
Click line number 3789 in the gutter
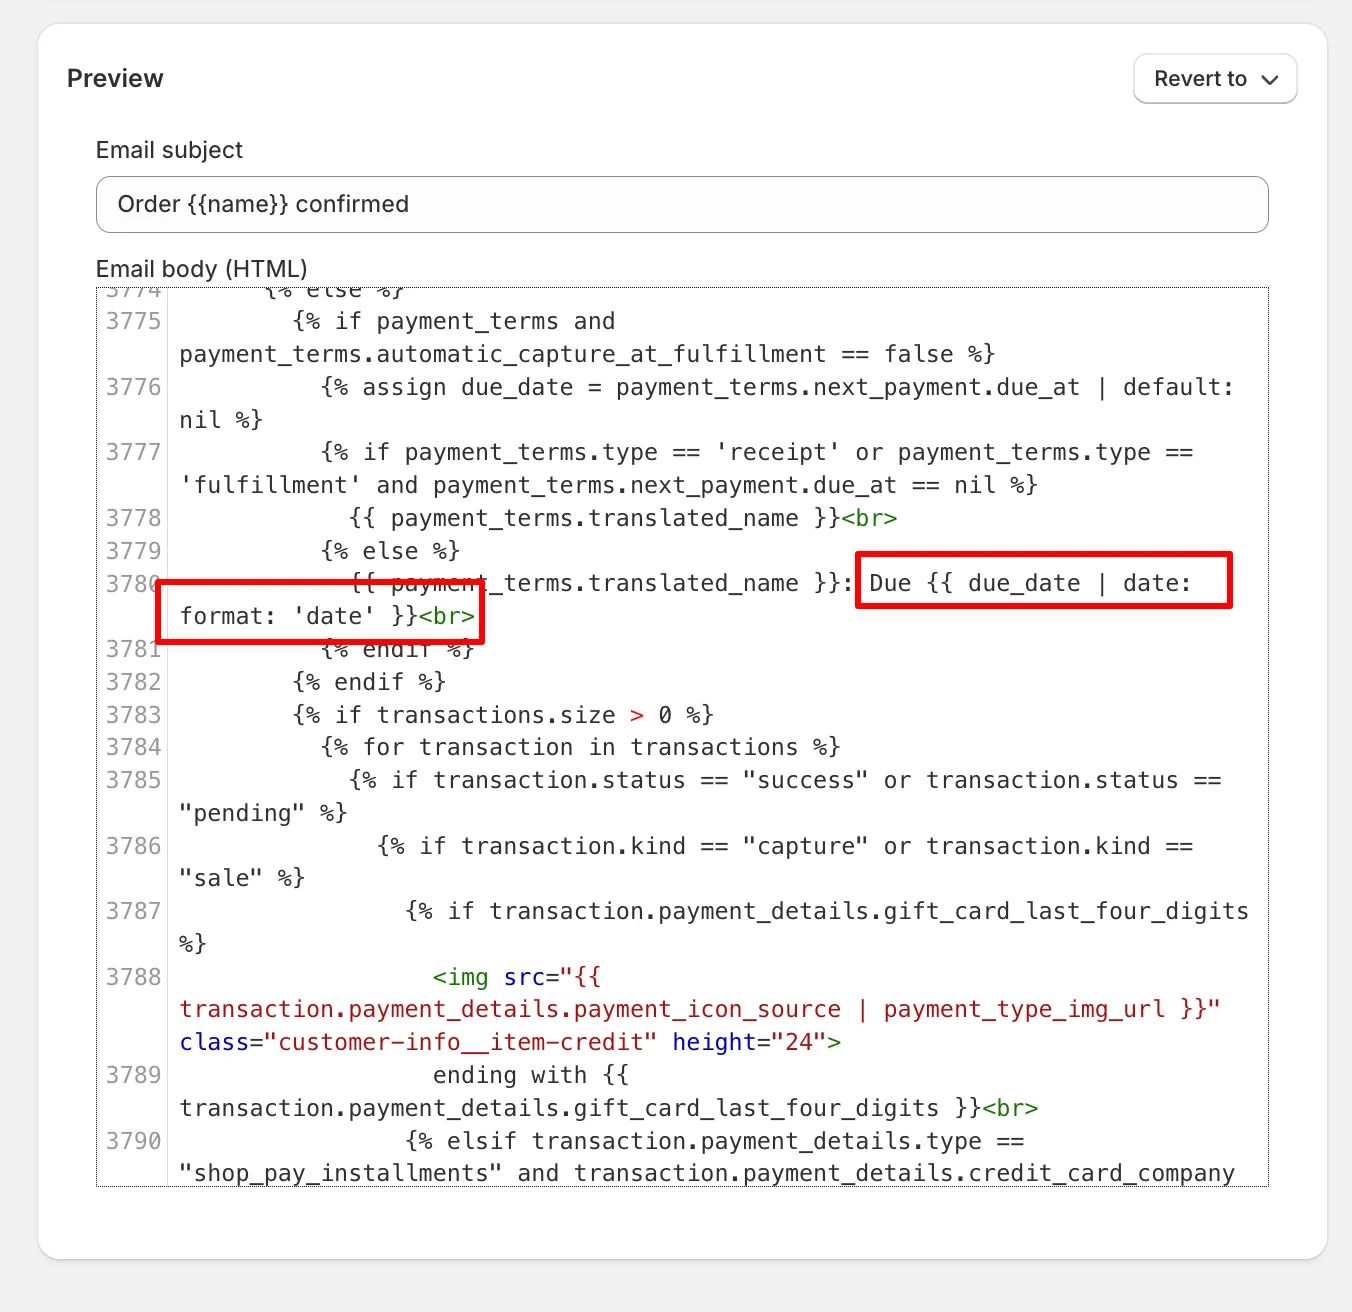[134, 1075]
